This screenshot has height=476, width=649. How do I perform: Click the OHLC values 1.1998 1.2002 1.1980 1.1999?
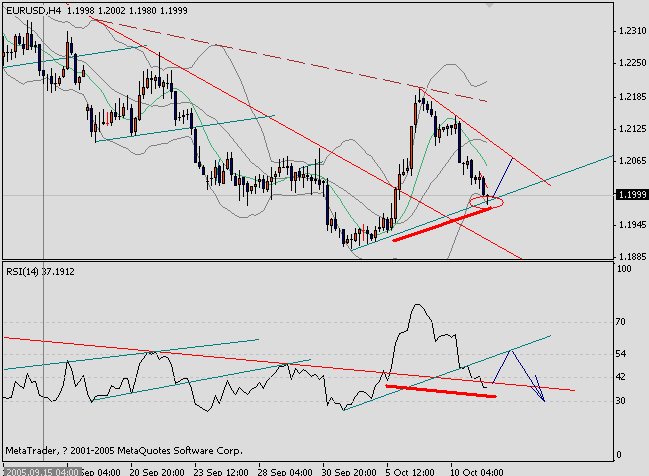pyautogui.click(x=127, y=11)
